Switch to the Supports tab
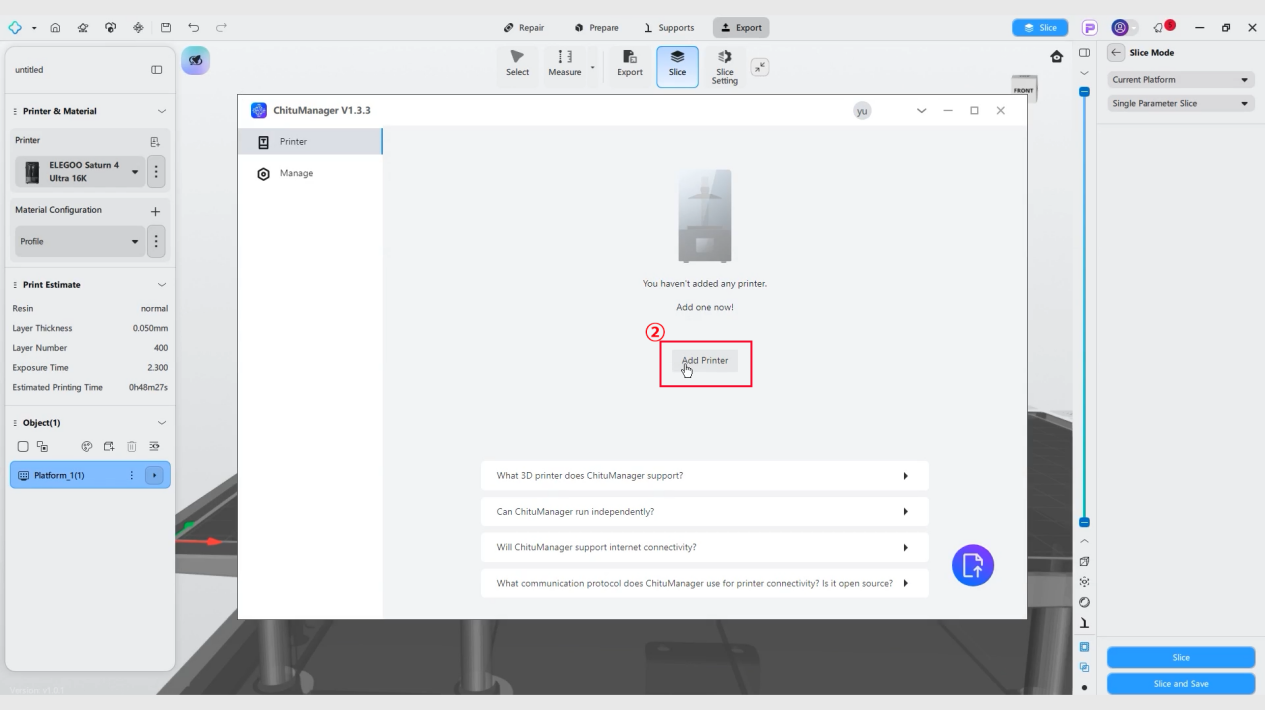The height and width of the screenshot is (710, 1265). pos(669,28)
